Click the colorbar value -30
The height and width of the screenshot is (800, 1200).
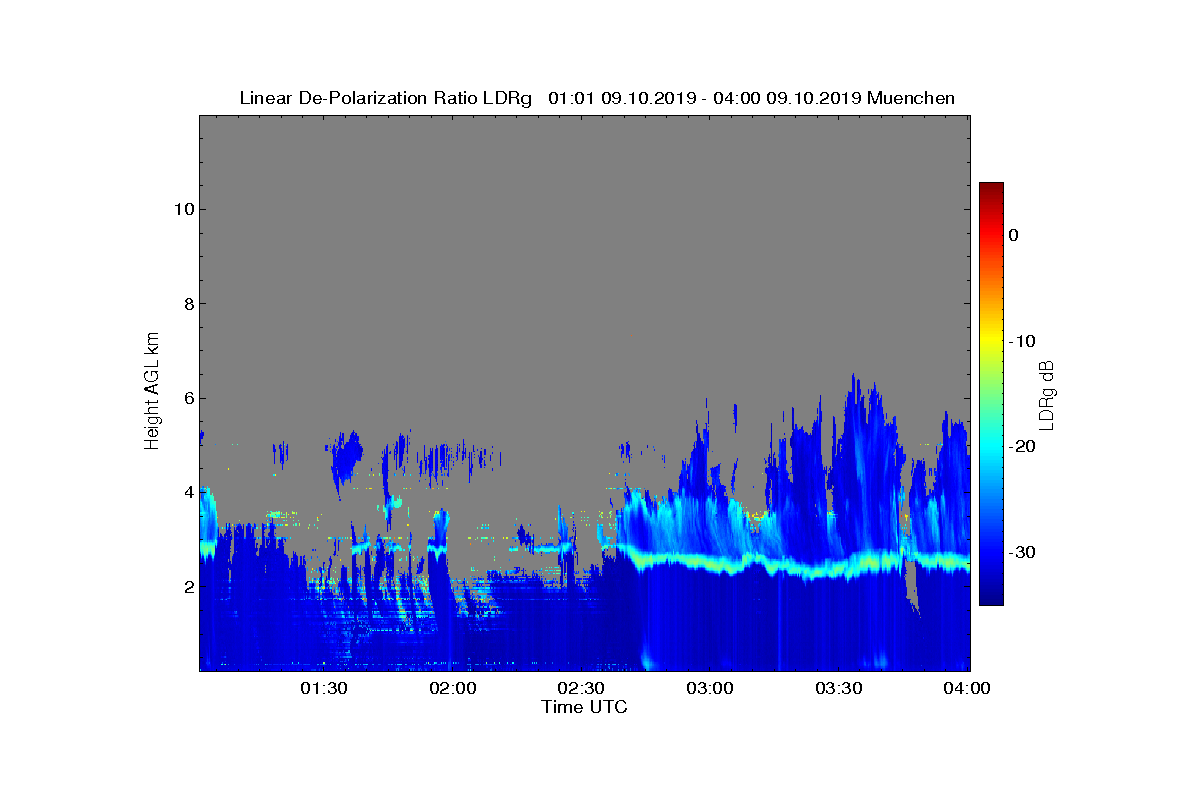point(1022,552)
